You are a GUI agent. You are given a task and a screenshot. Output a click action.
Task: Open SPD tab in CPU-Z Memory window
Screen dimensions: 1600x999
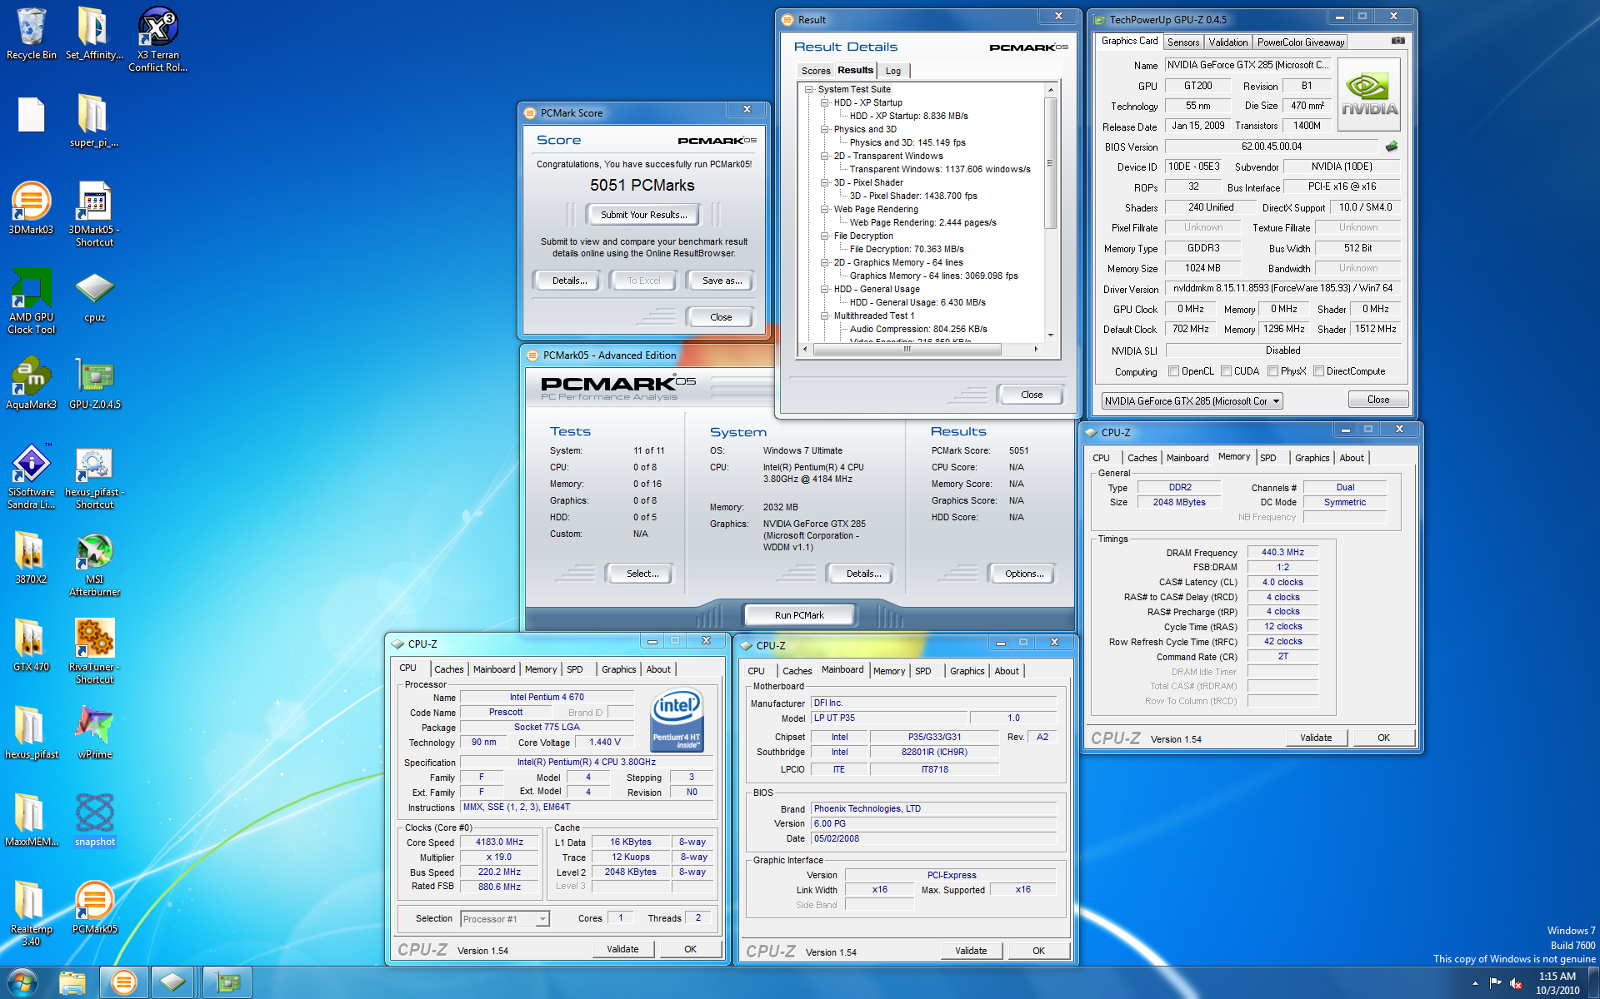click(x=1268, y=458)
